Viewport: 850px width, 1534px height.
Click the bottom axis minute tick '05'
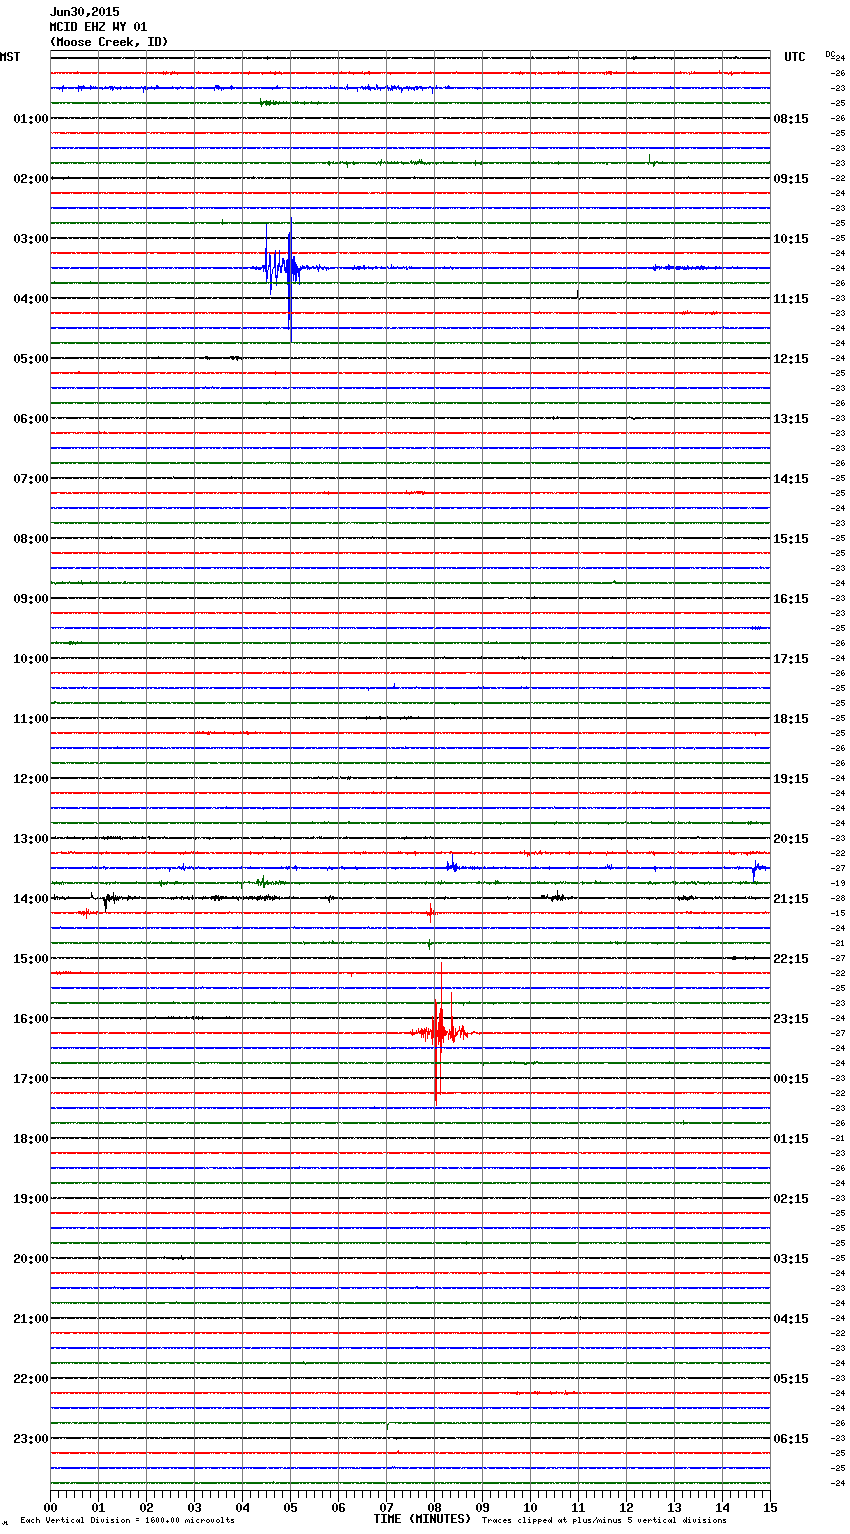click(x=290, y=1507)
